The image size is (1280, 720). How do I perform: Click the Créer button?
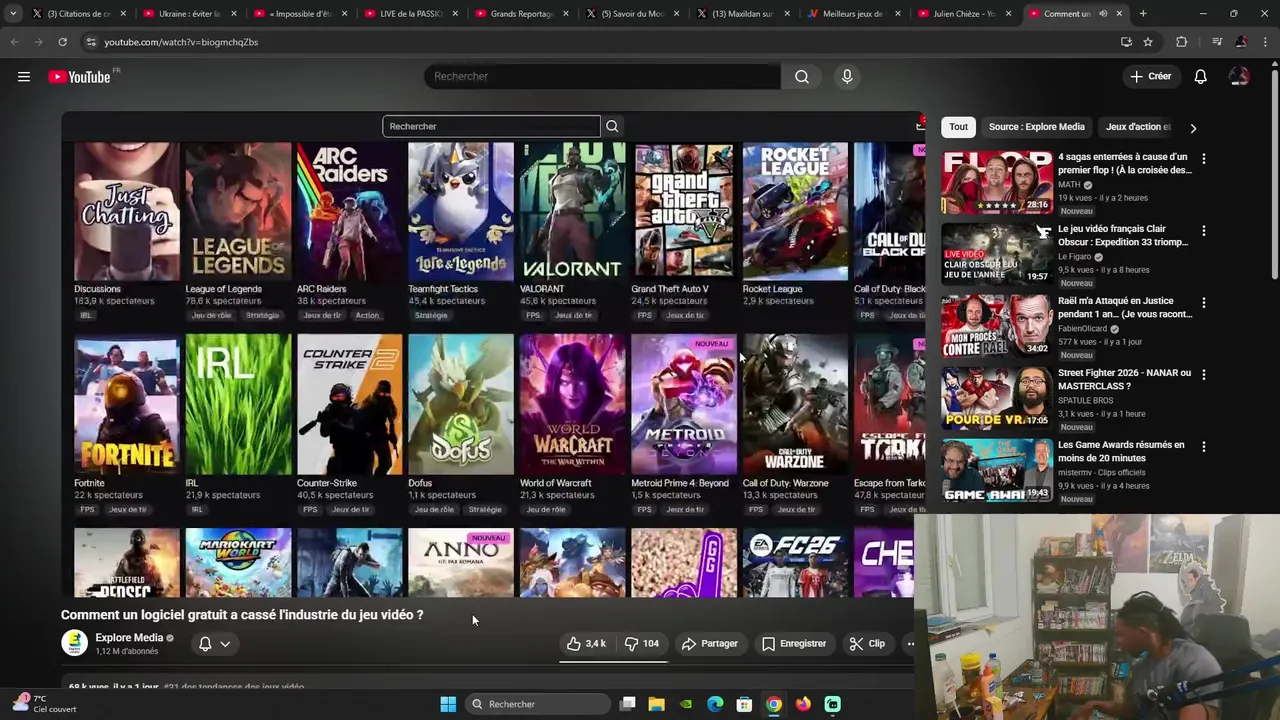click(x=1150, y=76)
